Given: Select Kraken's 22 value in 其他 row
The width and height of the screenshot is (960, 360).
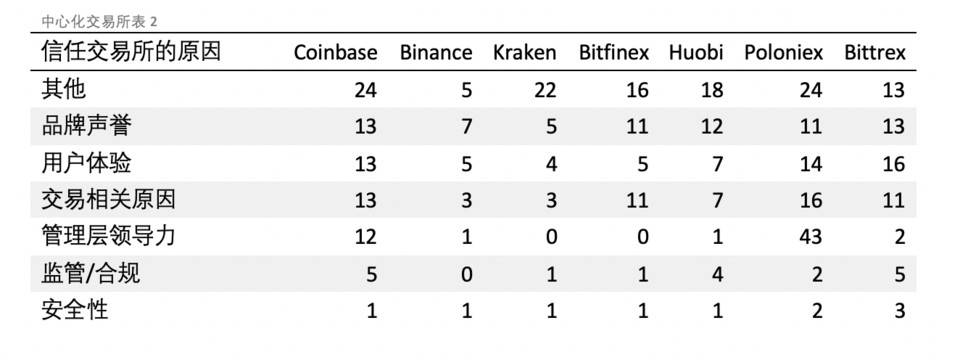Looking at the screenshot, I should point(544,90).
